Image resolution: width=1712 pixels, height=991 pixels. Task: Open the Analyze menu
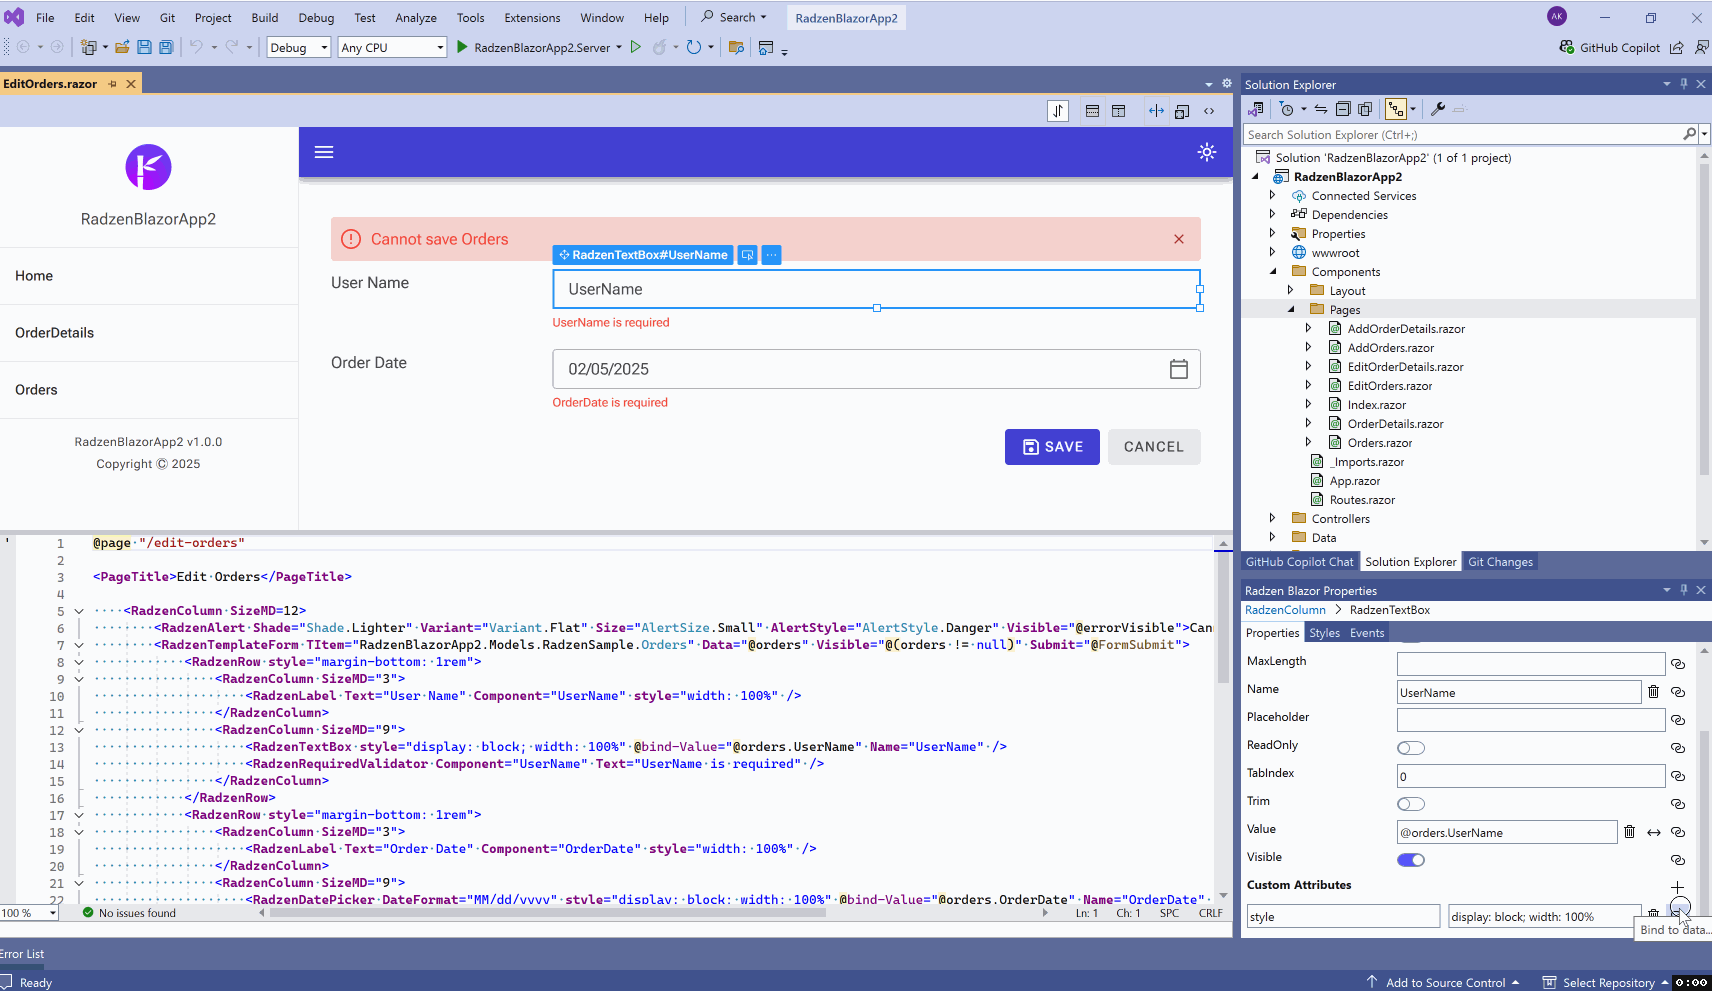416,18
